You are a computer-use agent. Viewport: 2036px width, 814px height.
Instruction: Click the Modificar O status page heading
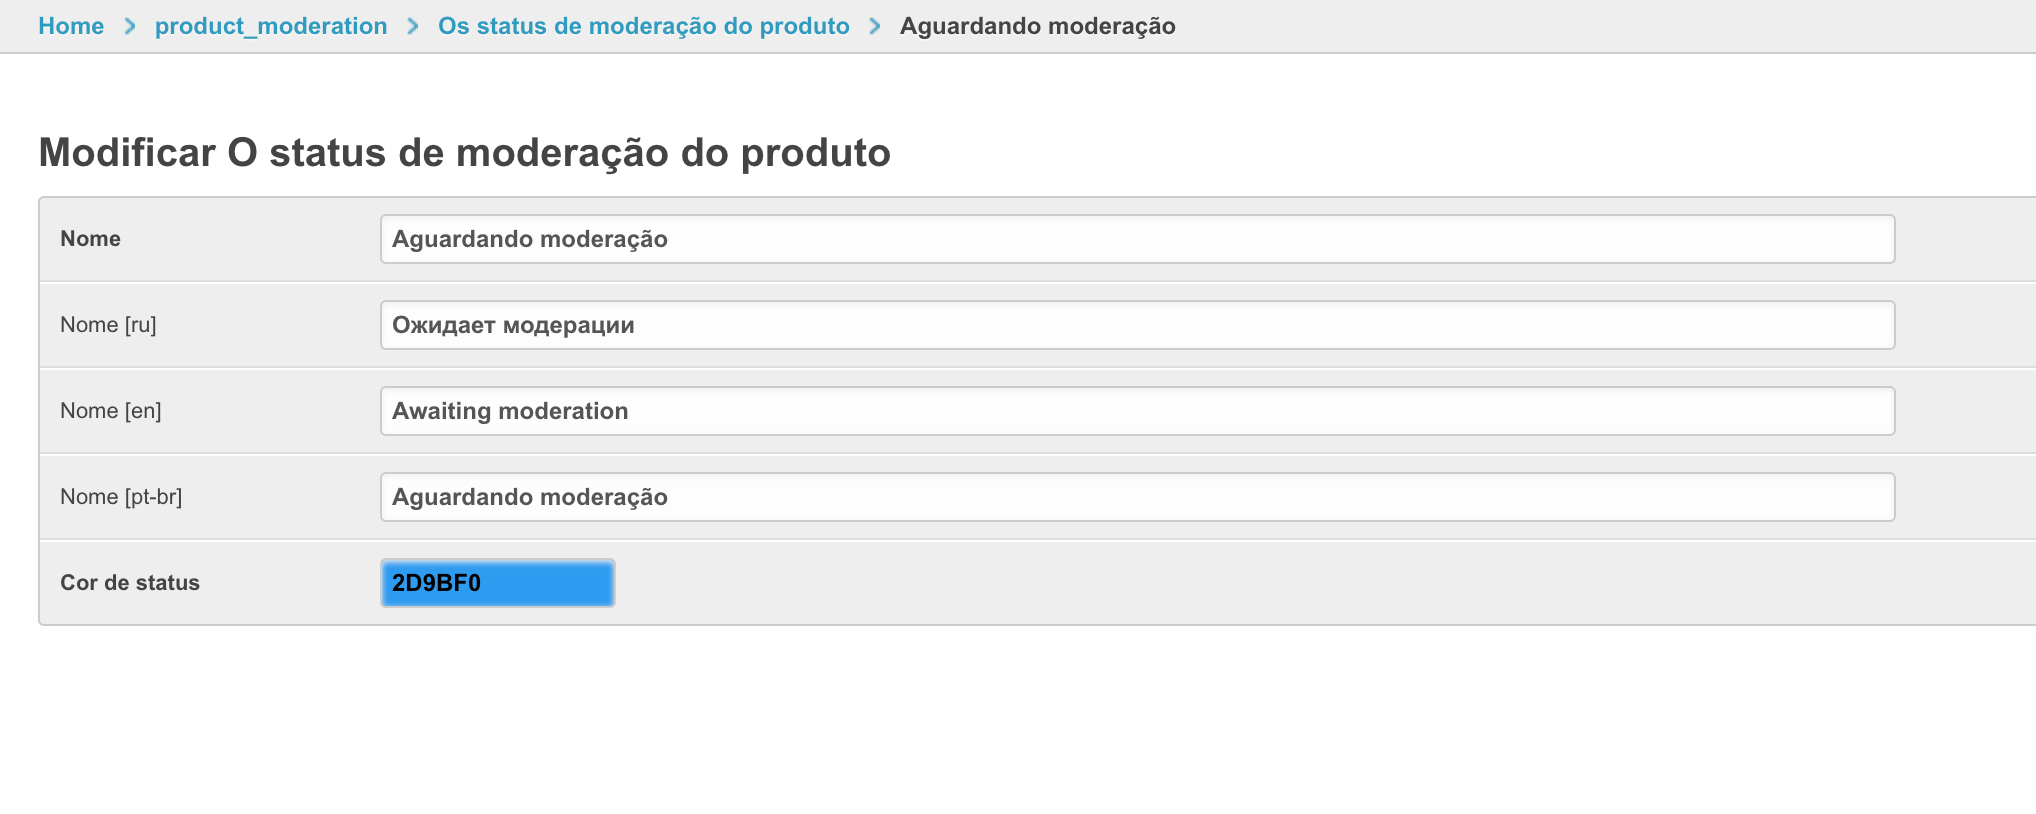click(464, 153)
